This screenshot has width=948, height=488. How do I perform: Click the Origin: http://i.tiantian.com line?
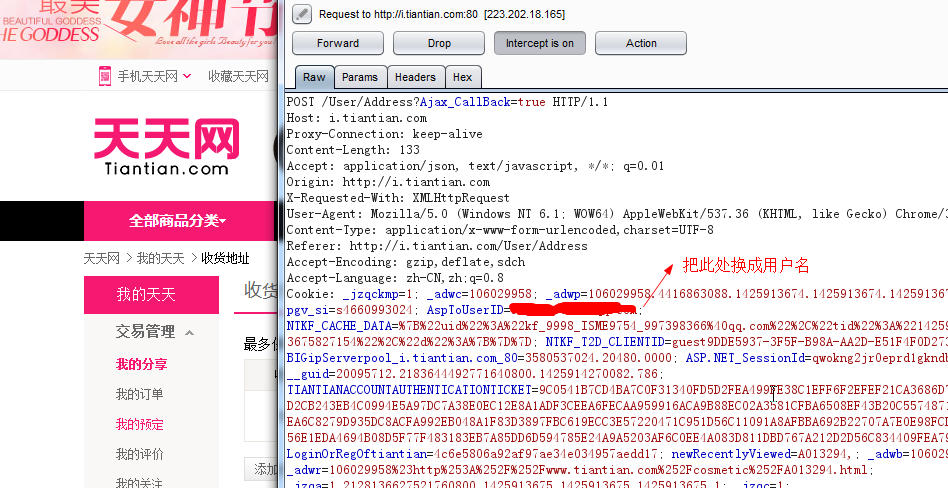(388, 182)
